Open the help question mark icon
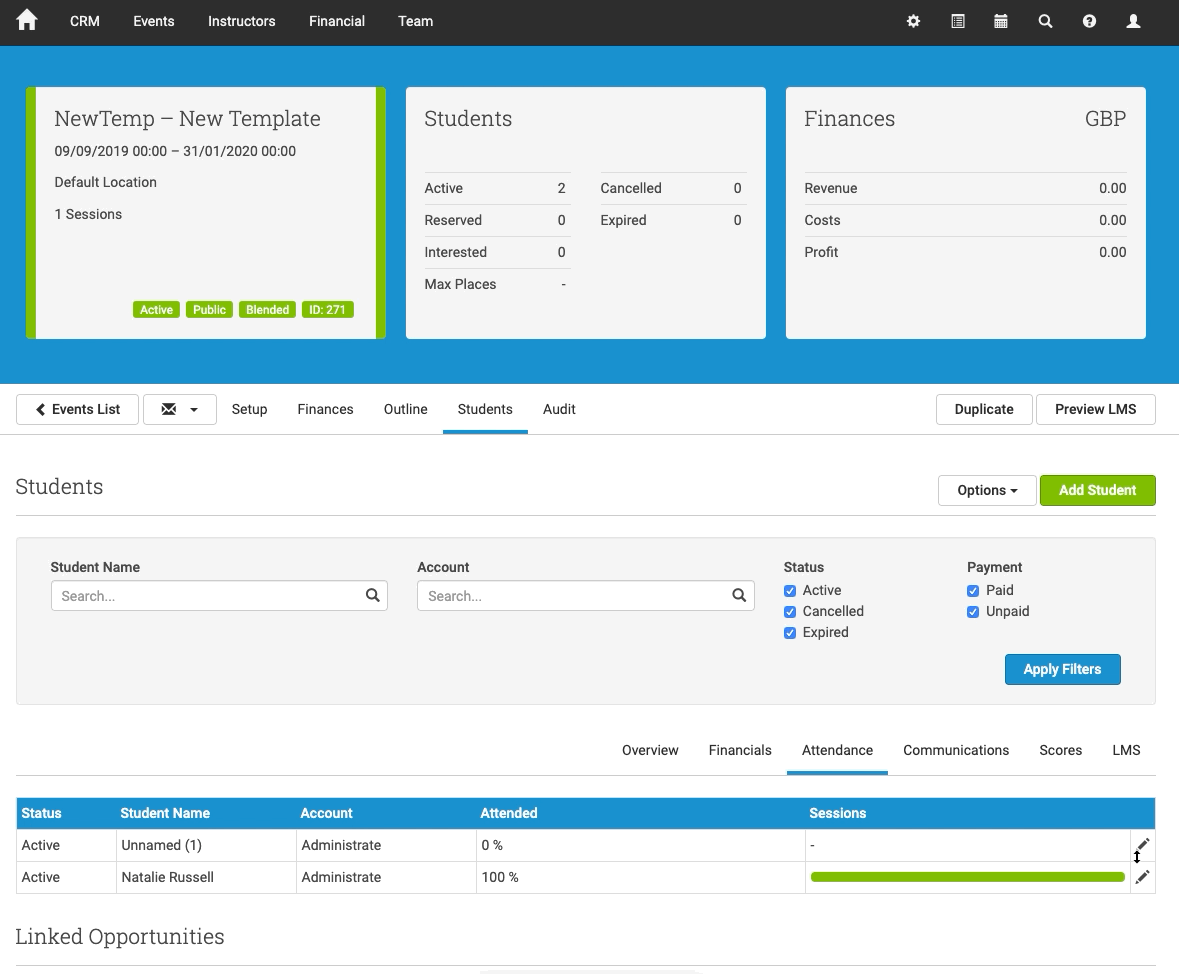 pos(1089,21)
